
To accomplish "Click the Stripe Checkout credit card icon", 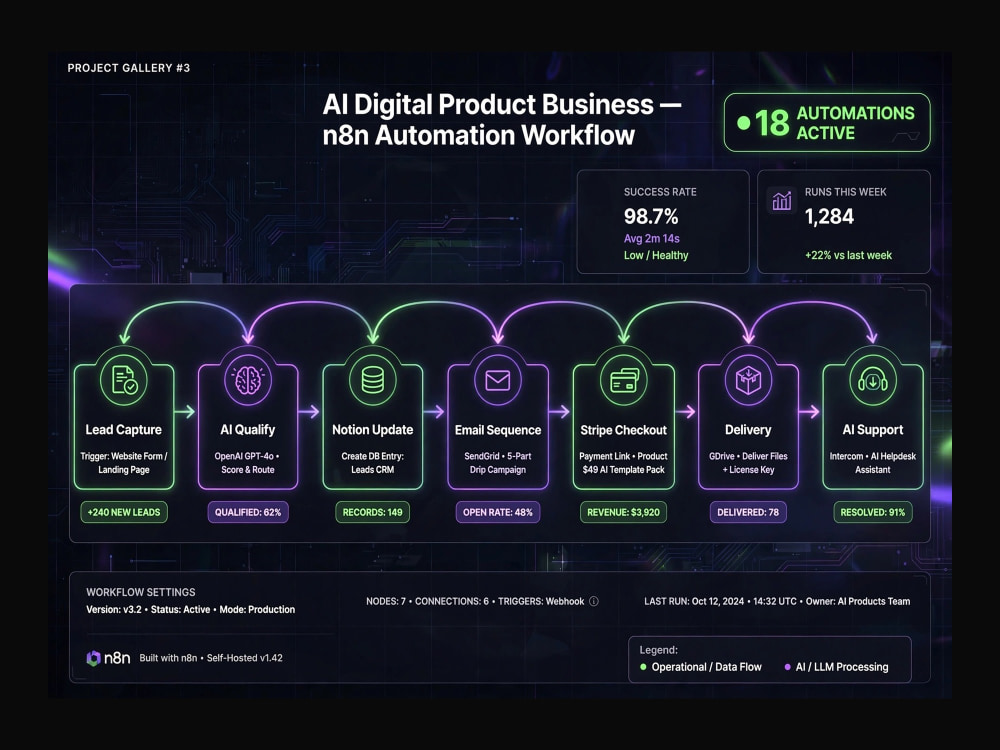I will 624,380.
